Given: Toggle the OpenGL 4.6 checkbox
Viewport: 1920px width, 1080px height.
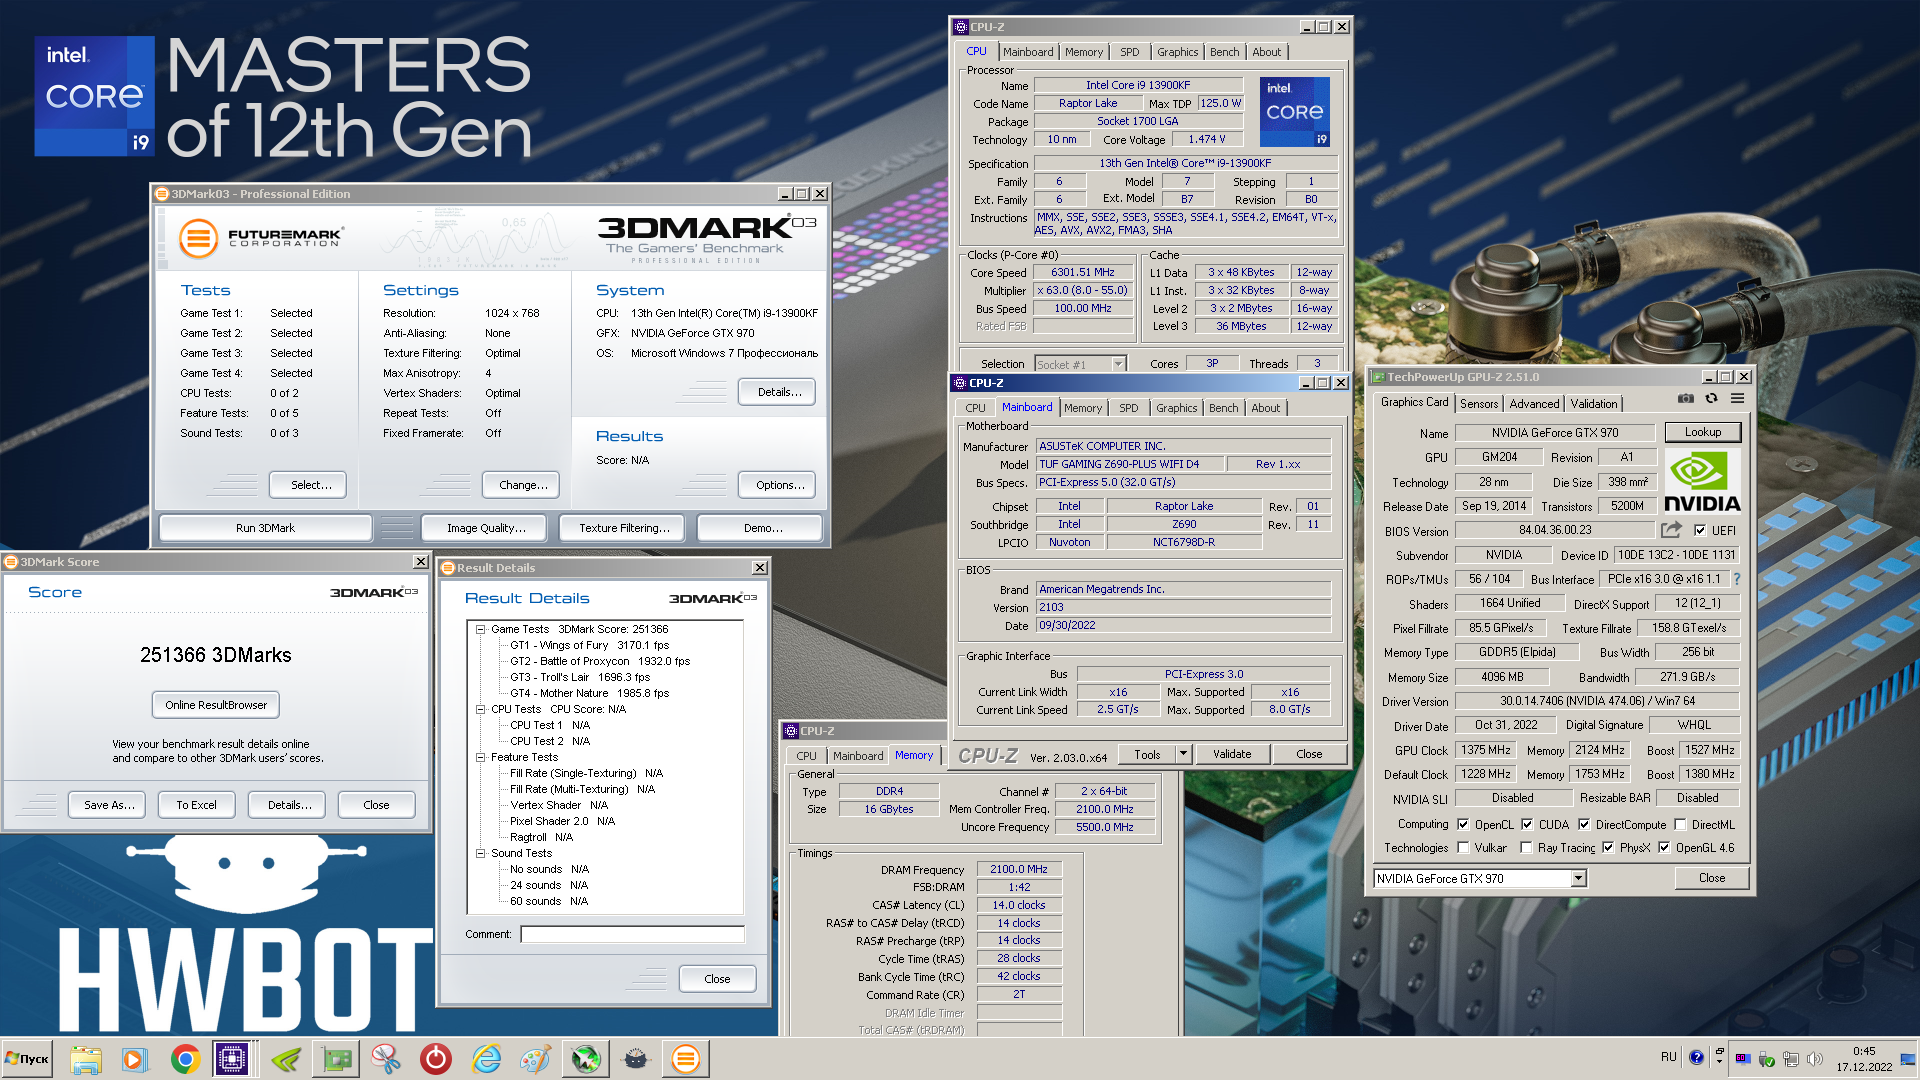Looking at the screenshot, I should pyautogui.click(x=1664, y=848).
